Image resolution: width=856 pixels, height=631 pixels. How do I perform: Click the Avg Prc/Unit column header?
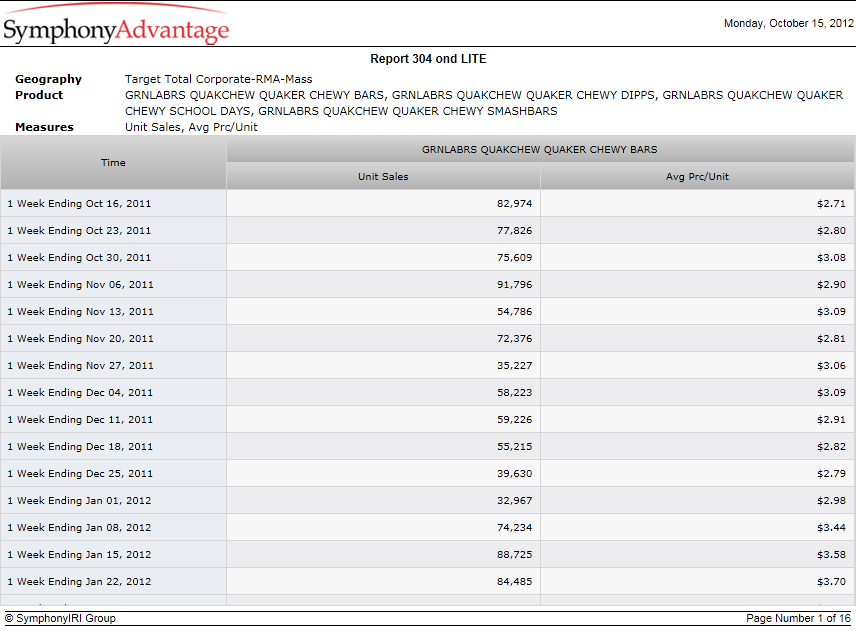click(x=698, y=176)
